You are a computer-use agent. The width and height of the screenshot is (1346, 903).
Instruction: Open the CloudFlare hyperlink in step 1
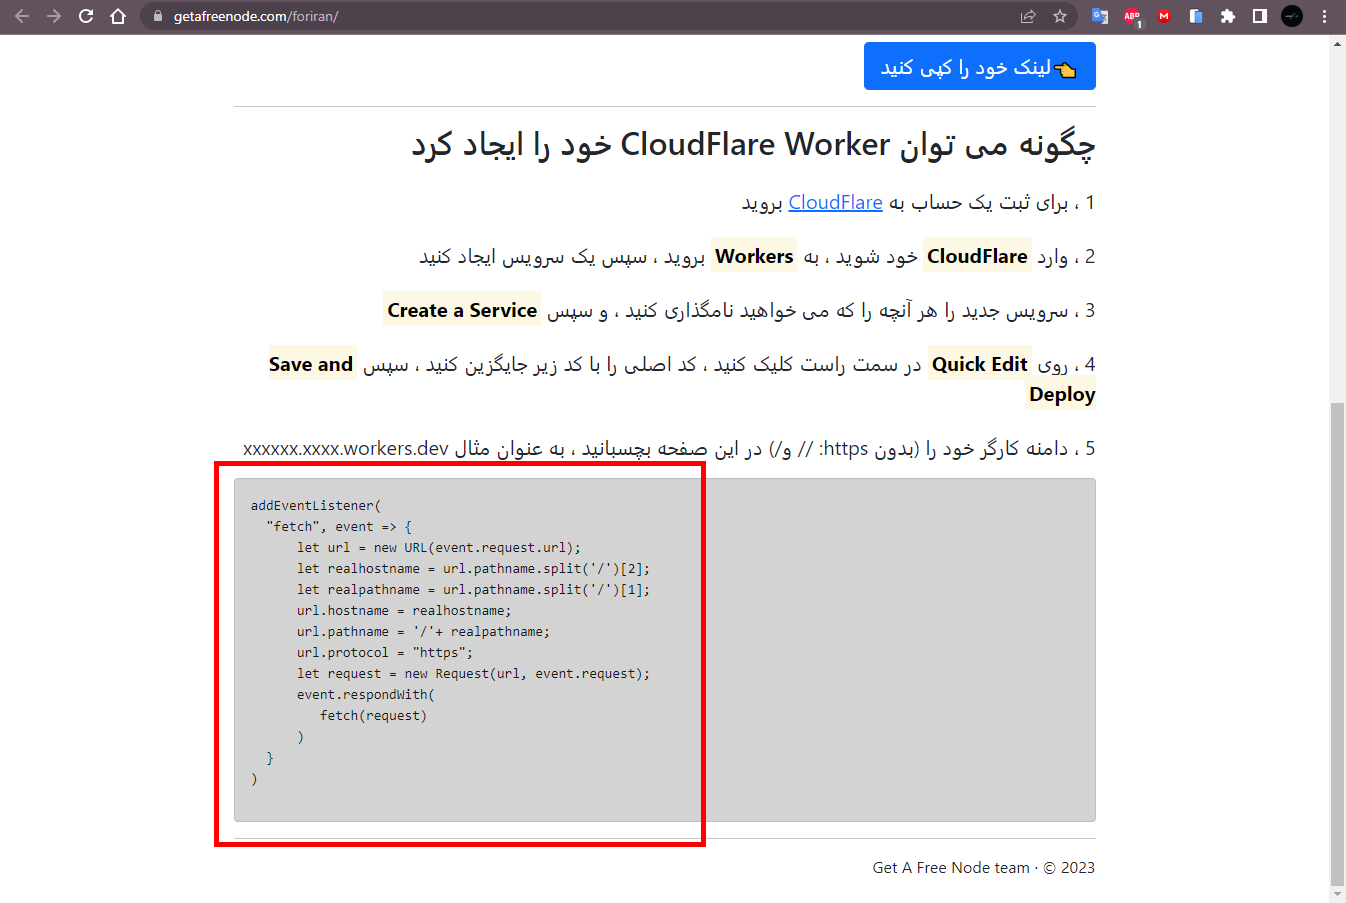point(835,202)
